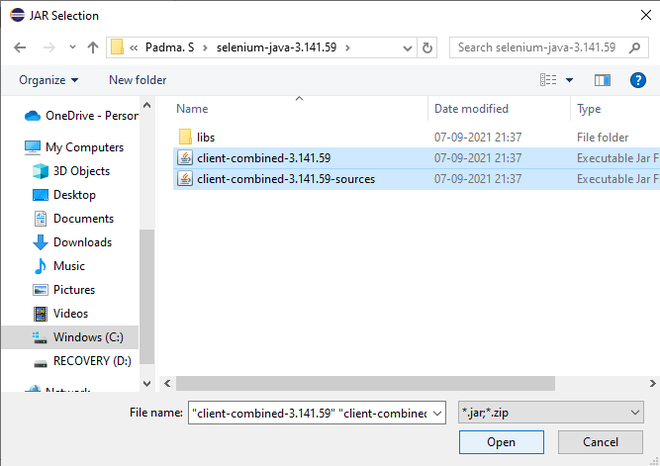Open the chevron after the selenium-java-3.141.59 breadcrumb
The image size is (660, 466).
tap(347, 48)
